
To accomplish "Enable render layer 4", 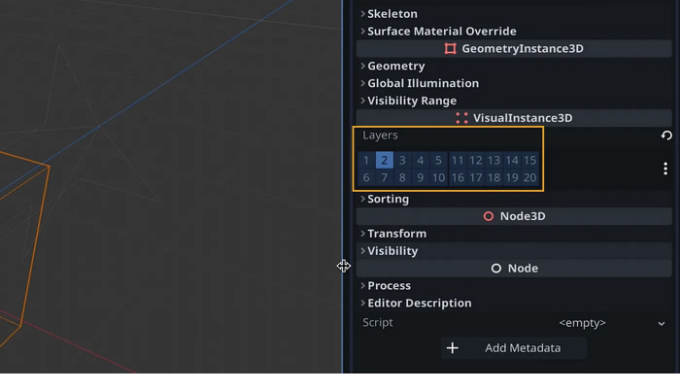I will [x=420, y=160].
